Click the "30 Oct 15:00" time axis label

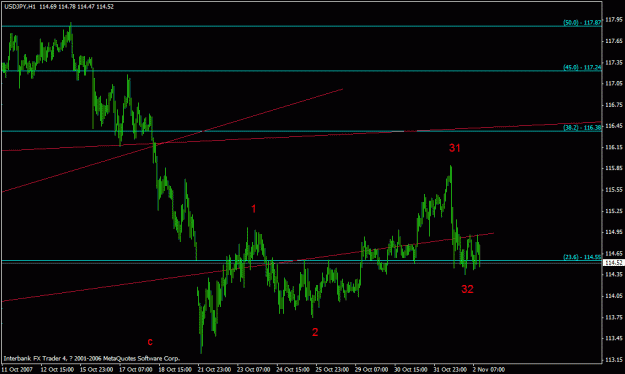tap(411, 370)
